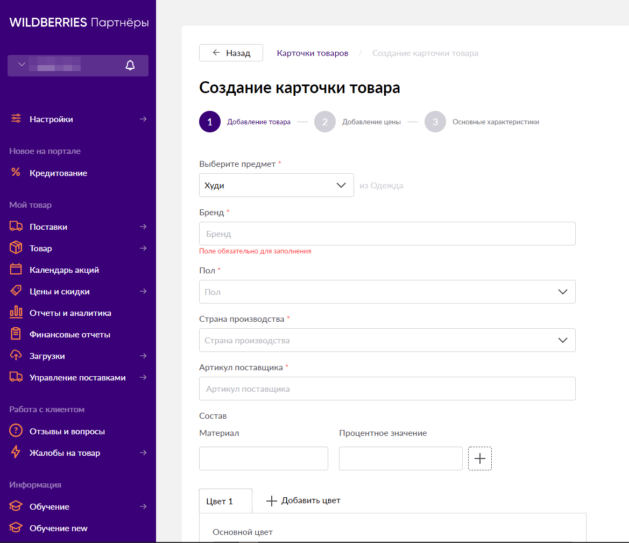The height and width of the screenshot is (543, 629).
Task: Focus the Материал input field
Action: pos(264,458)
